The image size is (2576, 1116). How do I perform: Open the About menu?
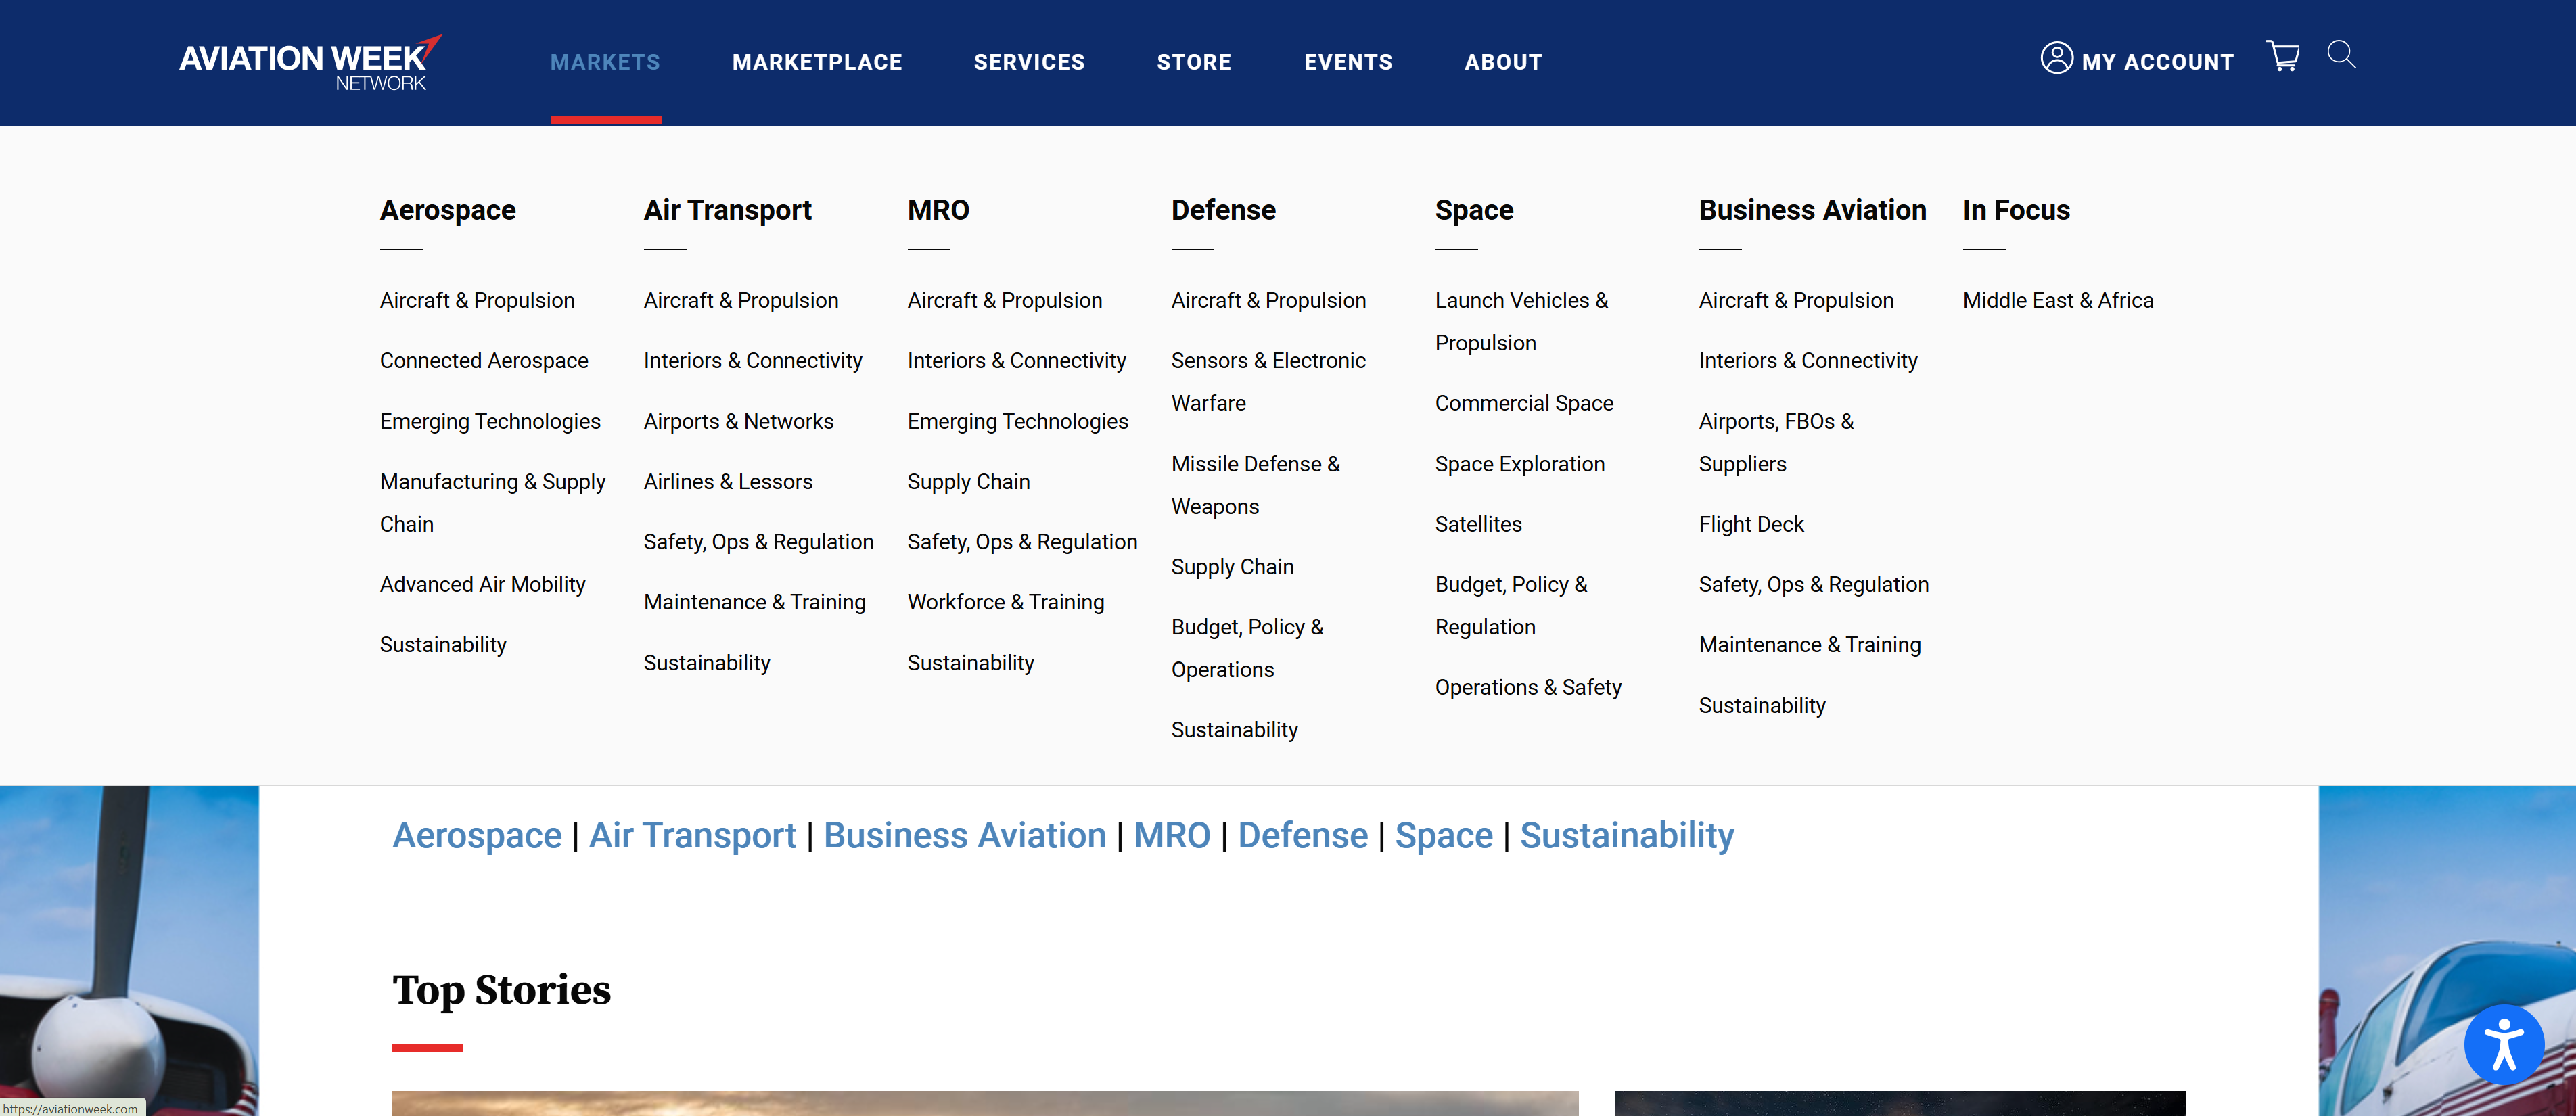(x=1503, y=62)
